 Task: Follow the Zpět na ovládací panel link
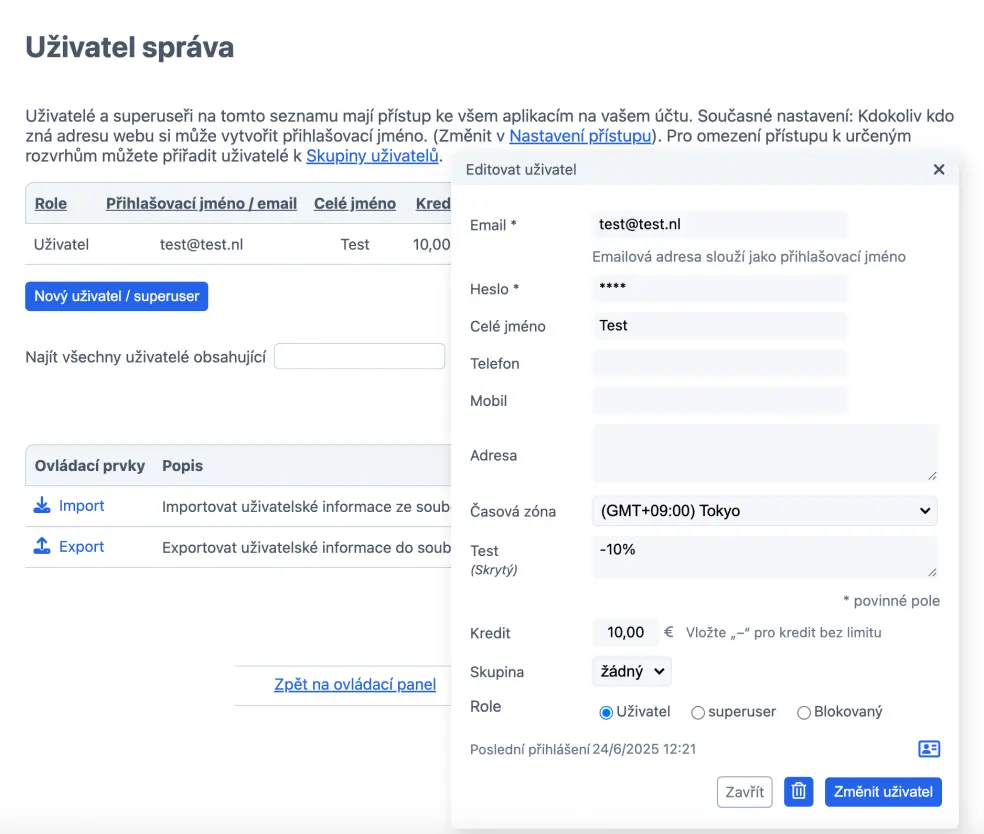pos(355,685)
